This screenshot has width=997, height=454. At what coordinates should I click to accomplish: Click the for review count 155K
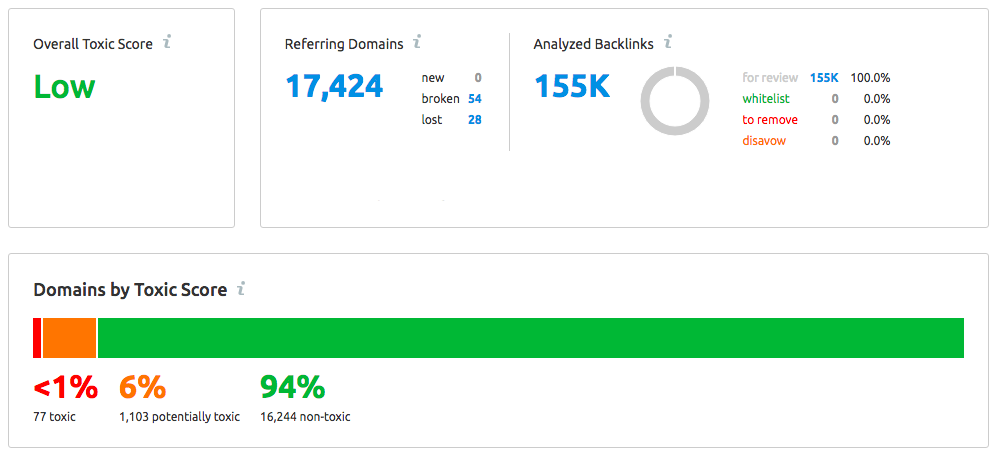824,78
